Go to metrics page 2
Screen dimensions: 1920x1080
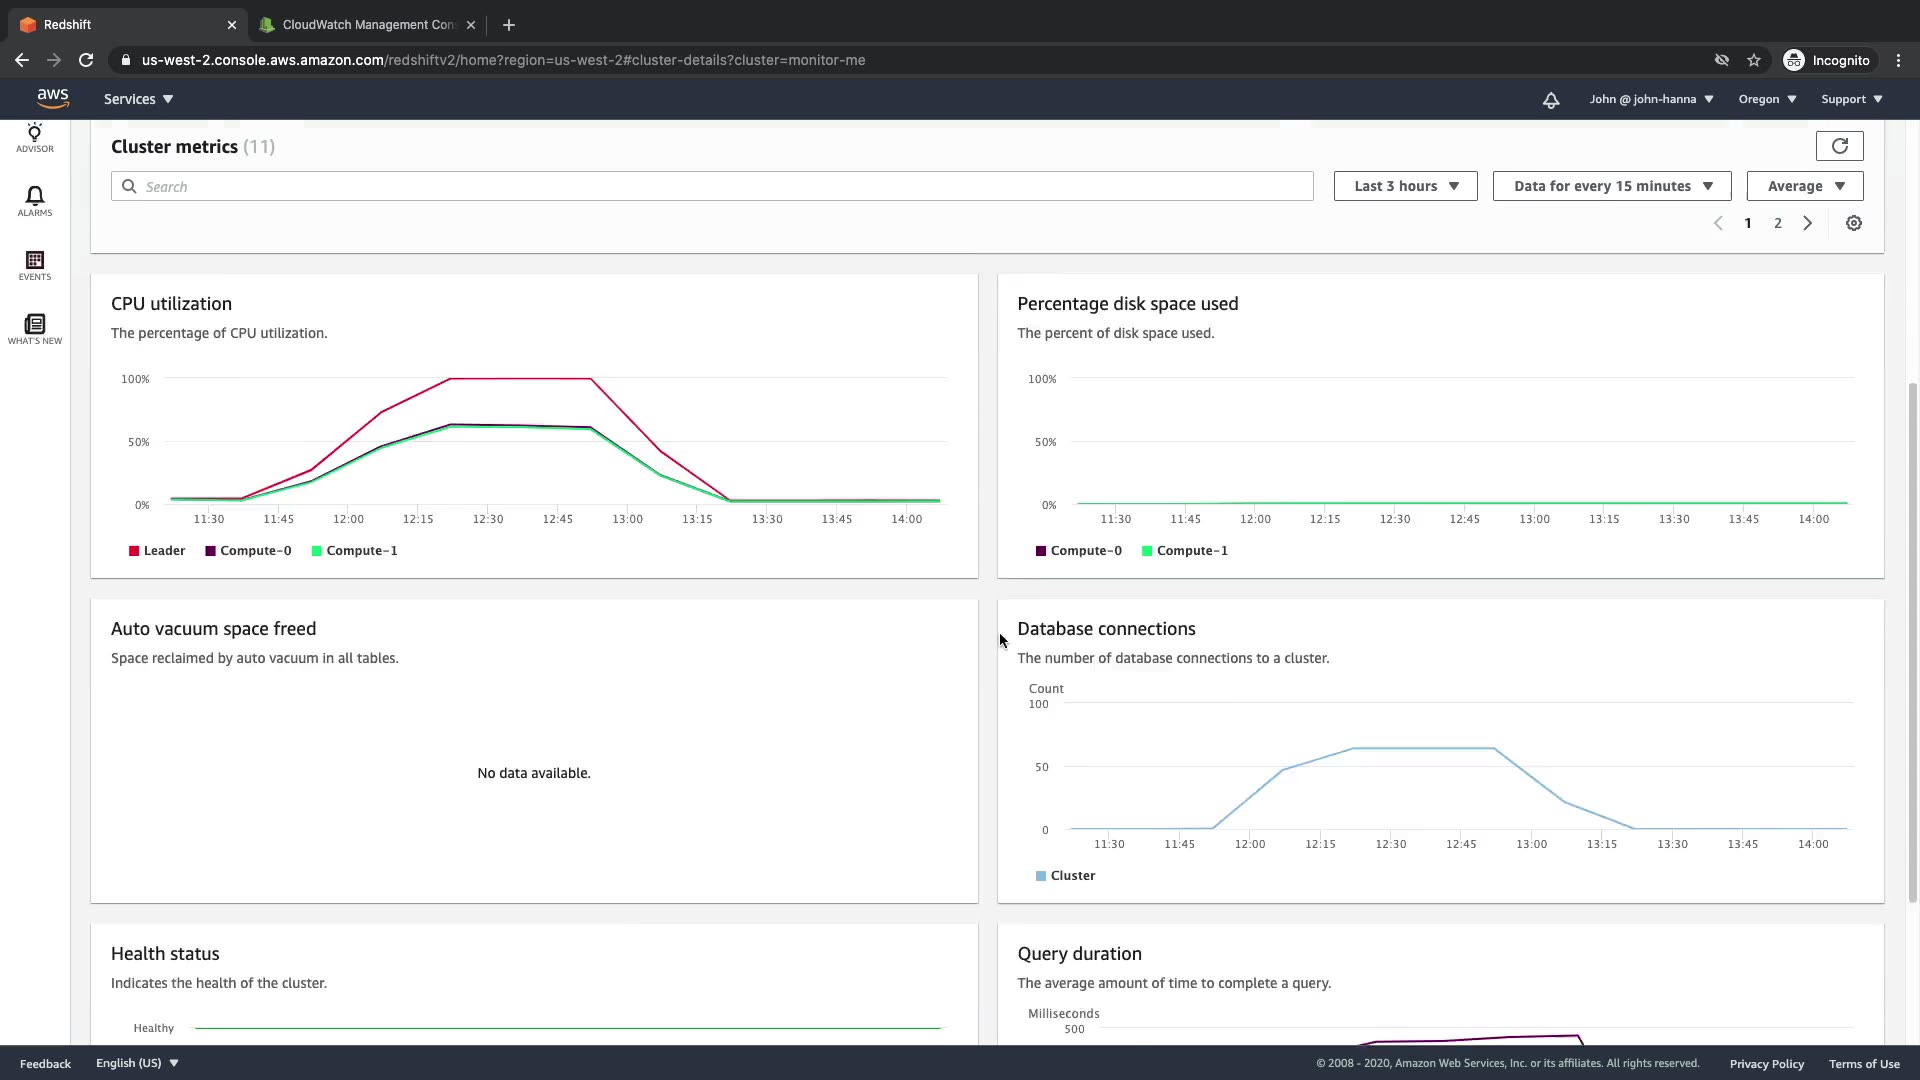(x=1777, y=223)
